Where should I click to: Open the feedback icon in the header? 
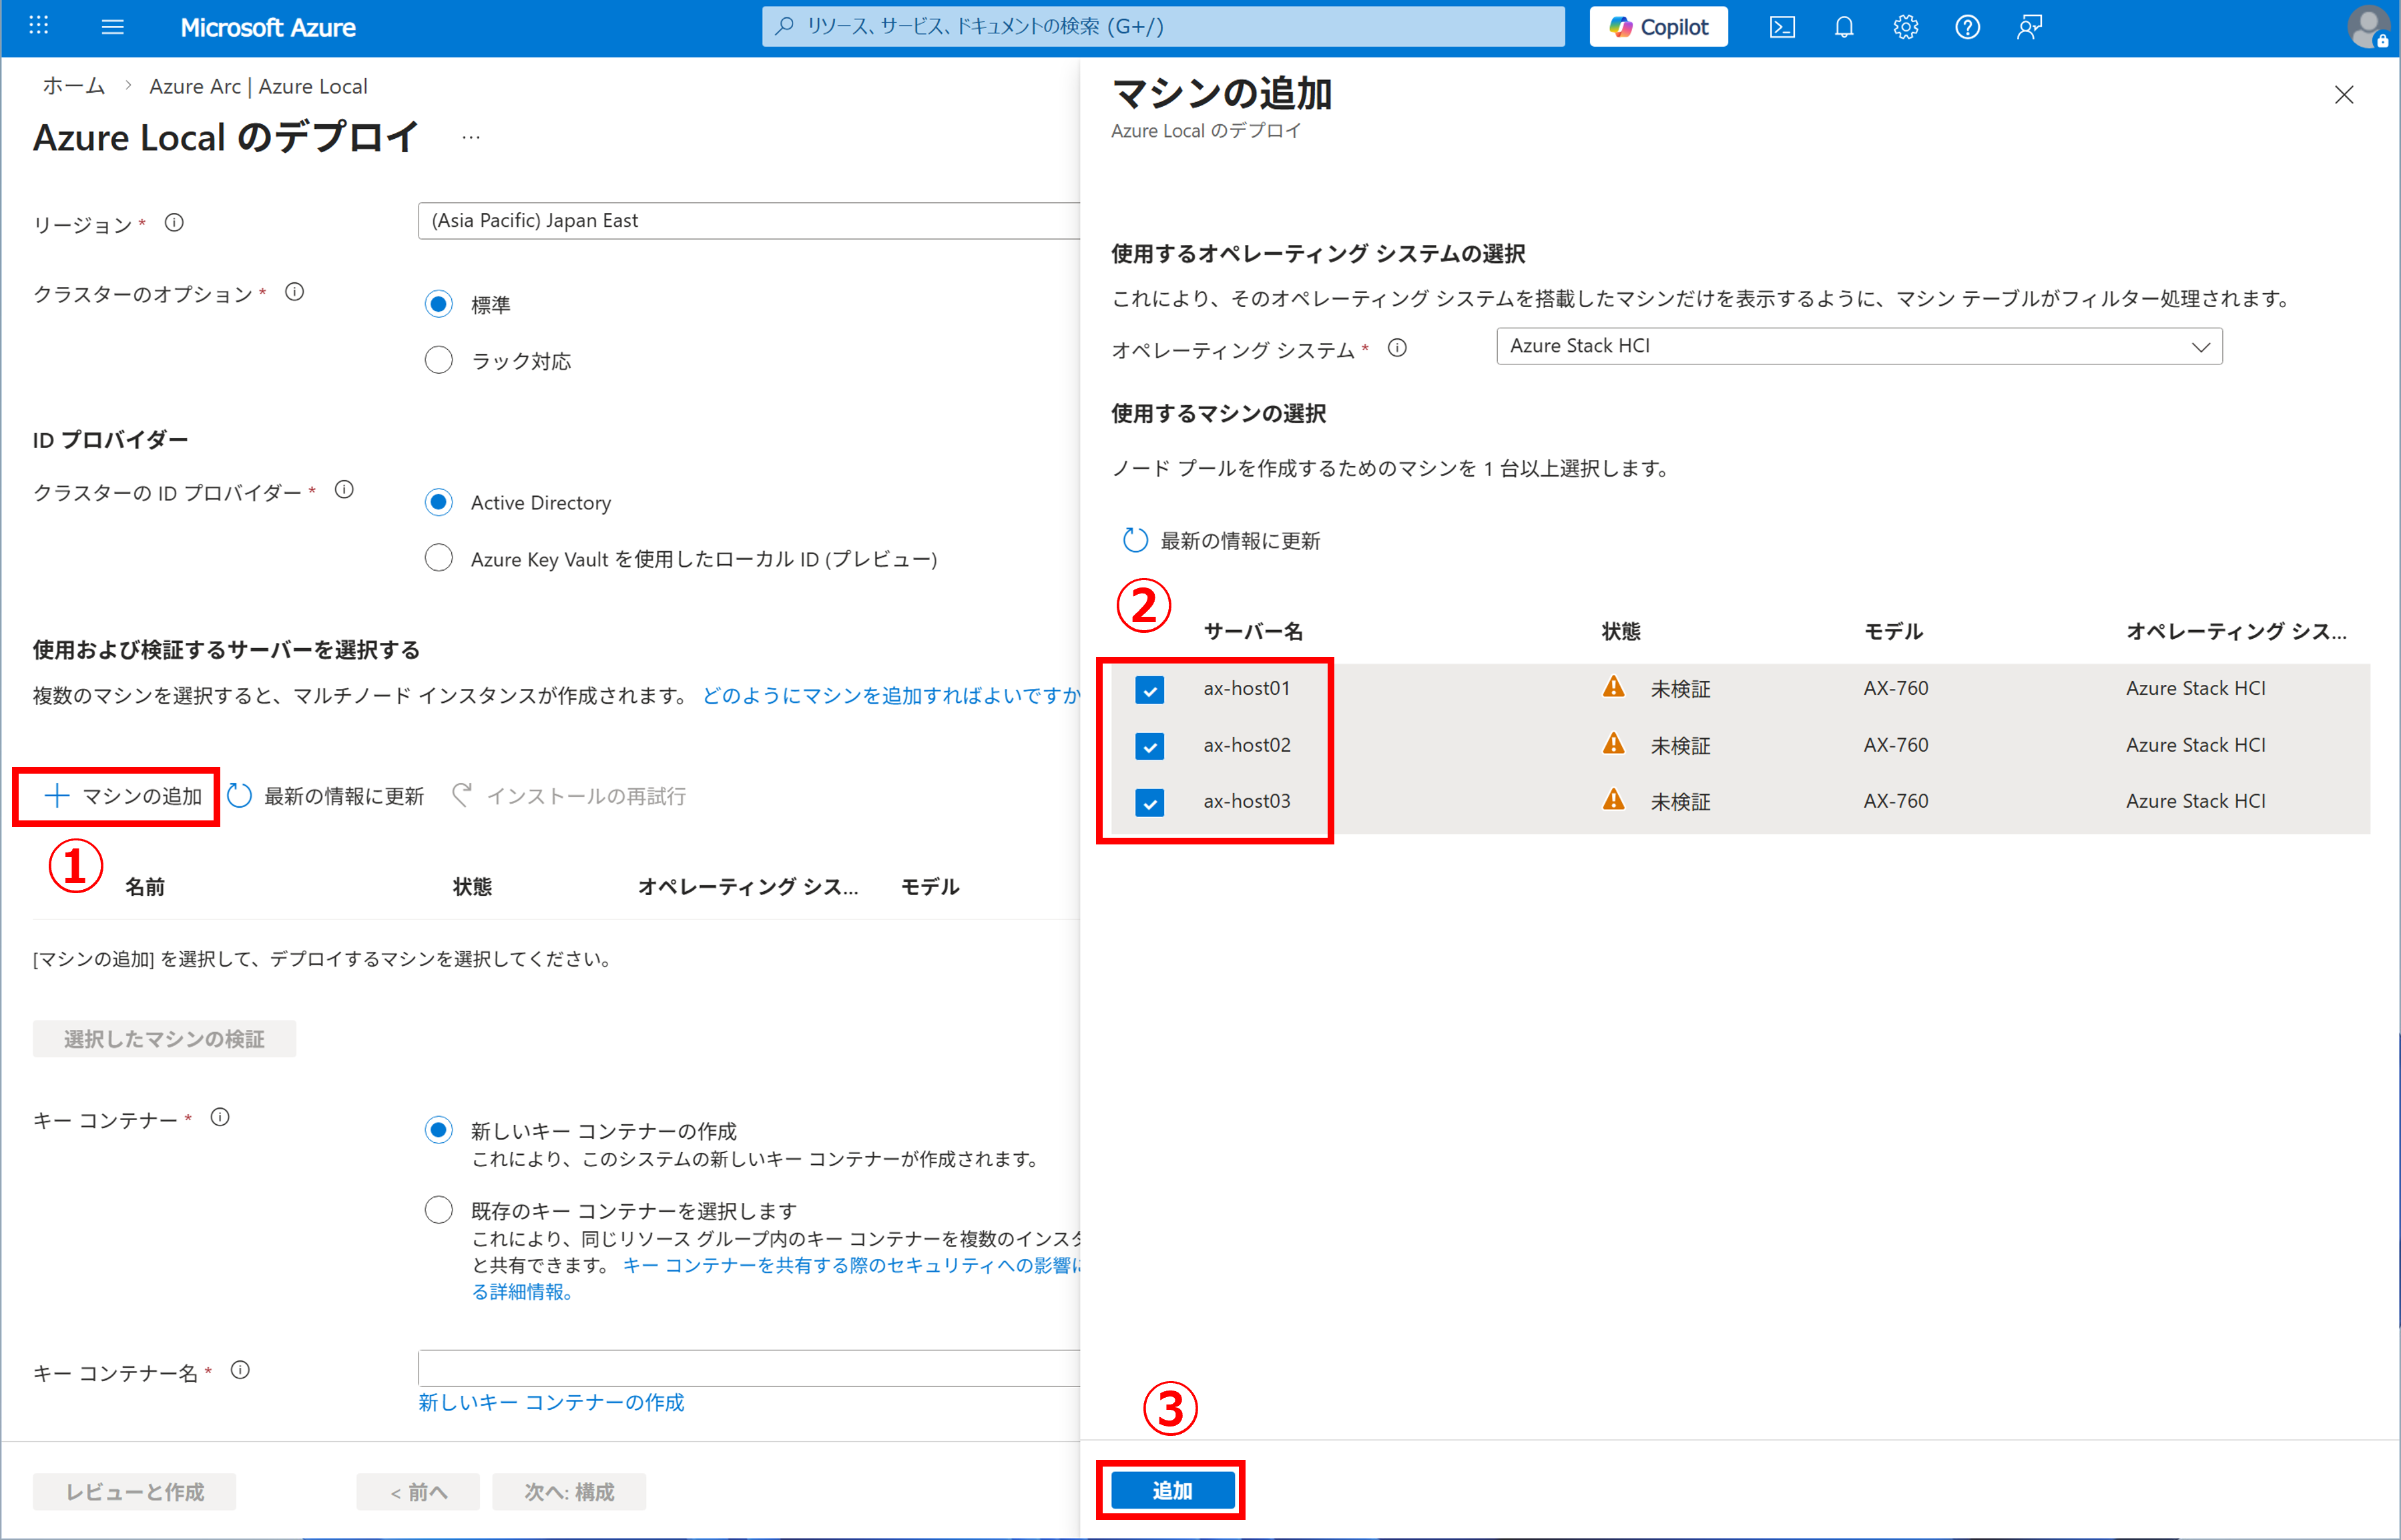point(2029,27)
